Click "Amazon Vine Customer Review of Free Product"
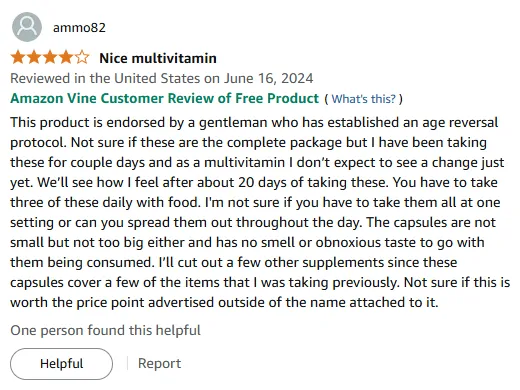Viewport: 520px width, 390px height. [x=165, y=98]
